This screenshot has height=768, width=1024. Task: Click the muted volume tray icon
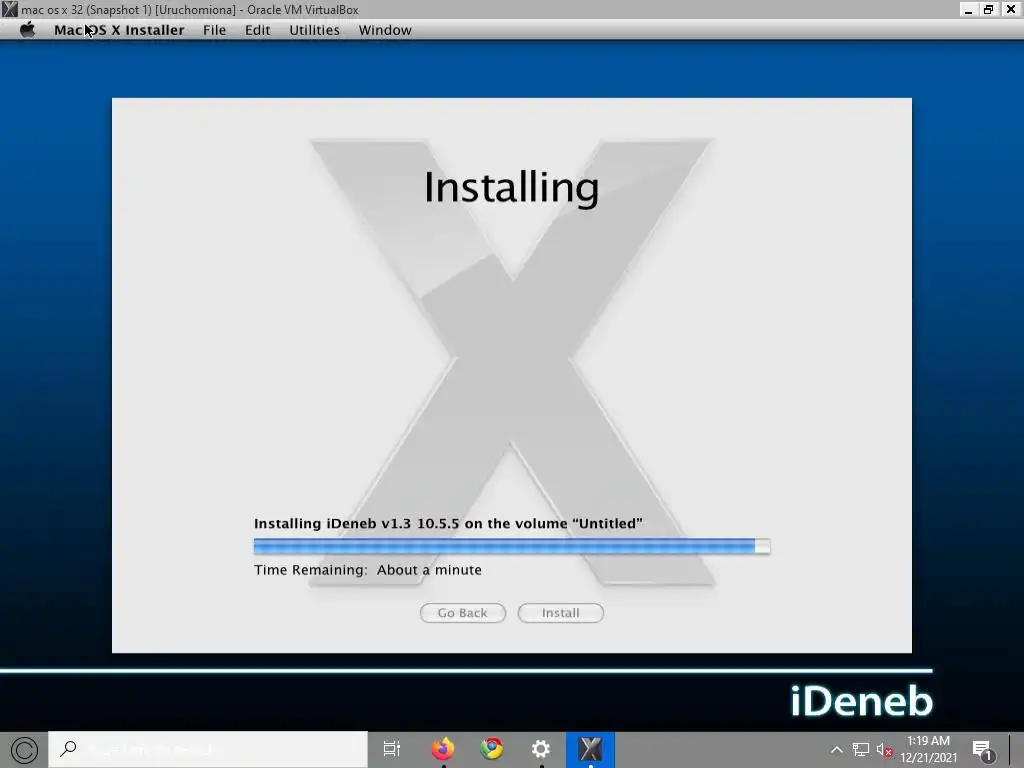click(884, 750)
